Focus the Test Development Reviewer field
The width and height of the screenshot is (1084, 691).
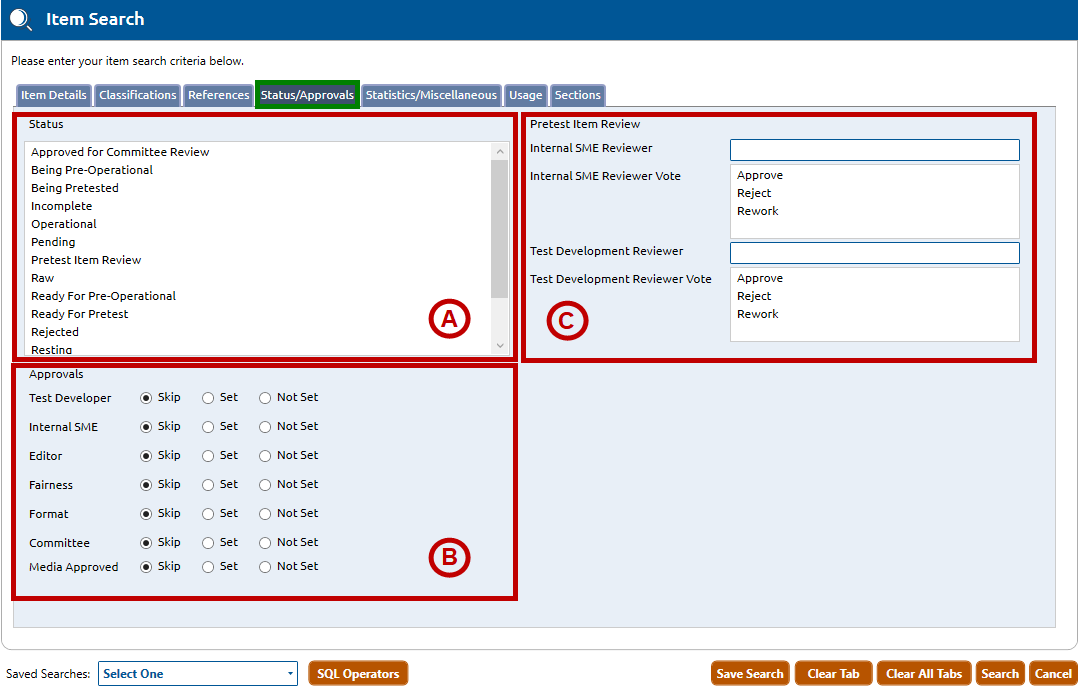[x=874, y=253]
